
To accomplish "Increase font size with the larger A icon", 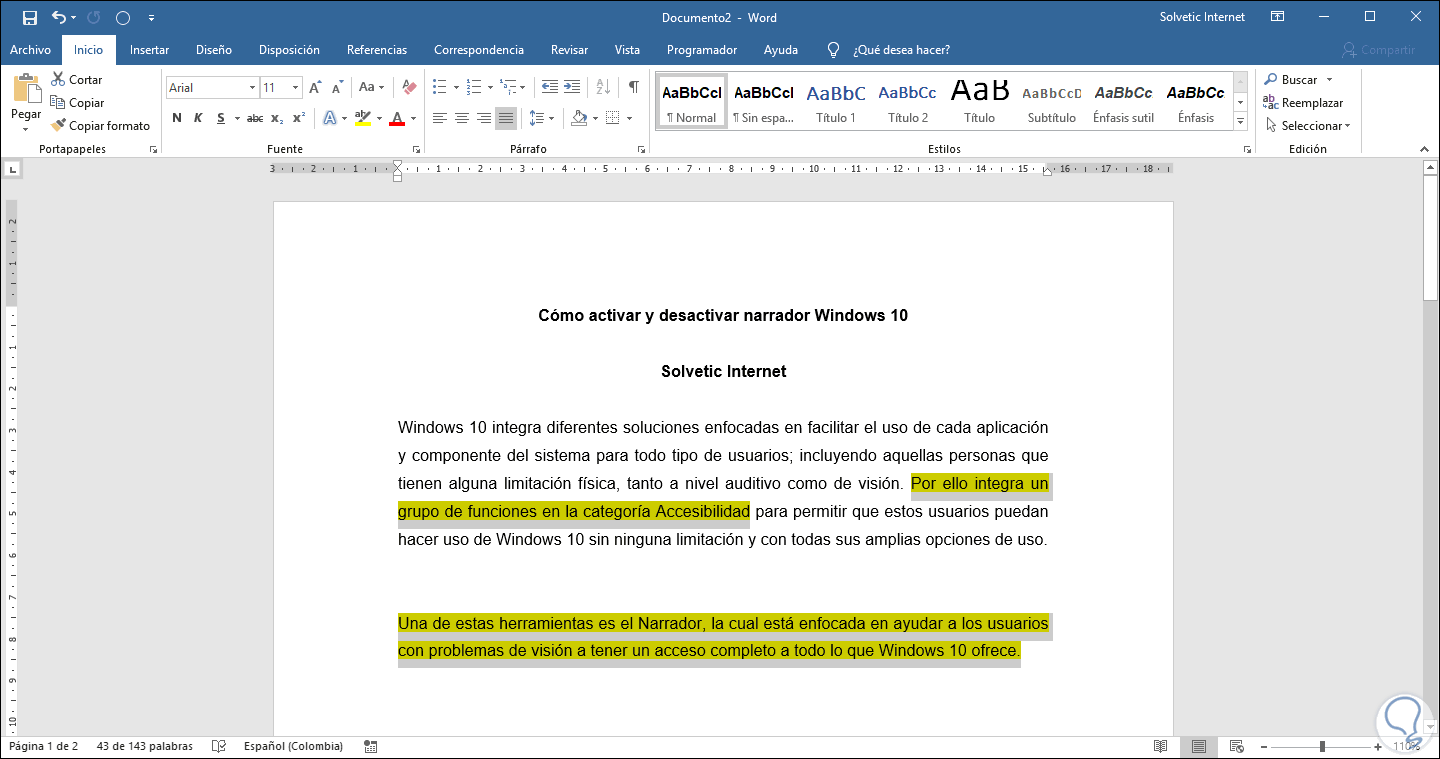I will (316, 88).
